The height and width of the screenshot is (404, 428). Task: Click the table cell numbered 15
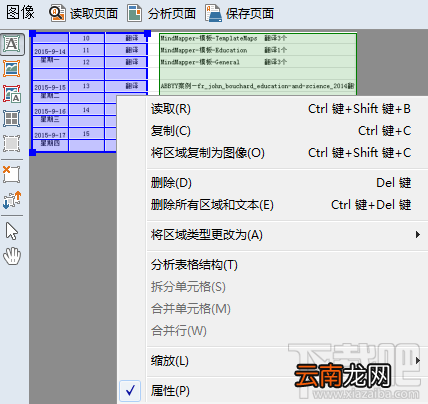click(86, 134)
